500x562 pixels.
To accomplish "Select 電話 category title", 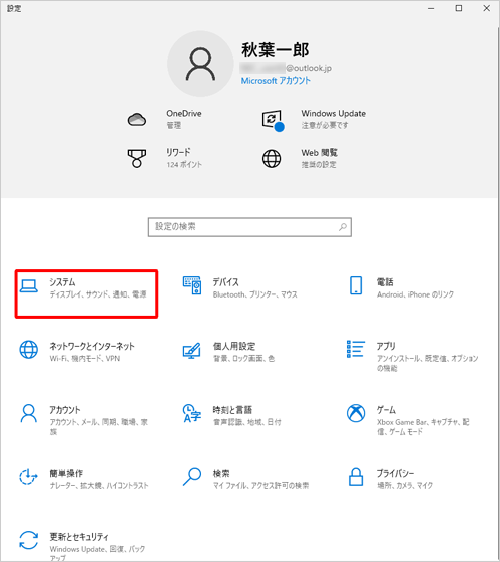I will click(385, 282).
